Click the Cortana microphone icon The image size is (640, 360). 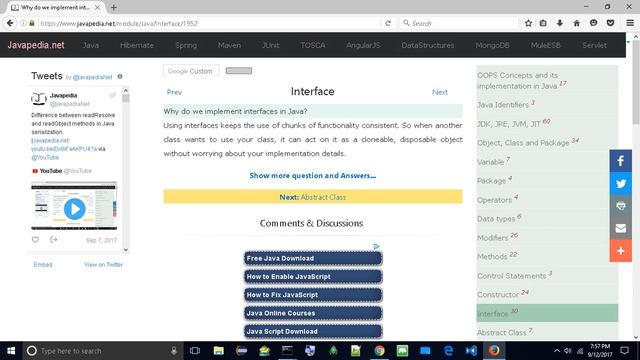coord(174,351)
